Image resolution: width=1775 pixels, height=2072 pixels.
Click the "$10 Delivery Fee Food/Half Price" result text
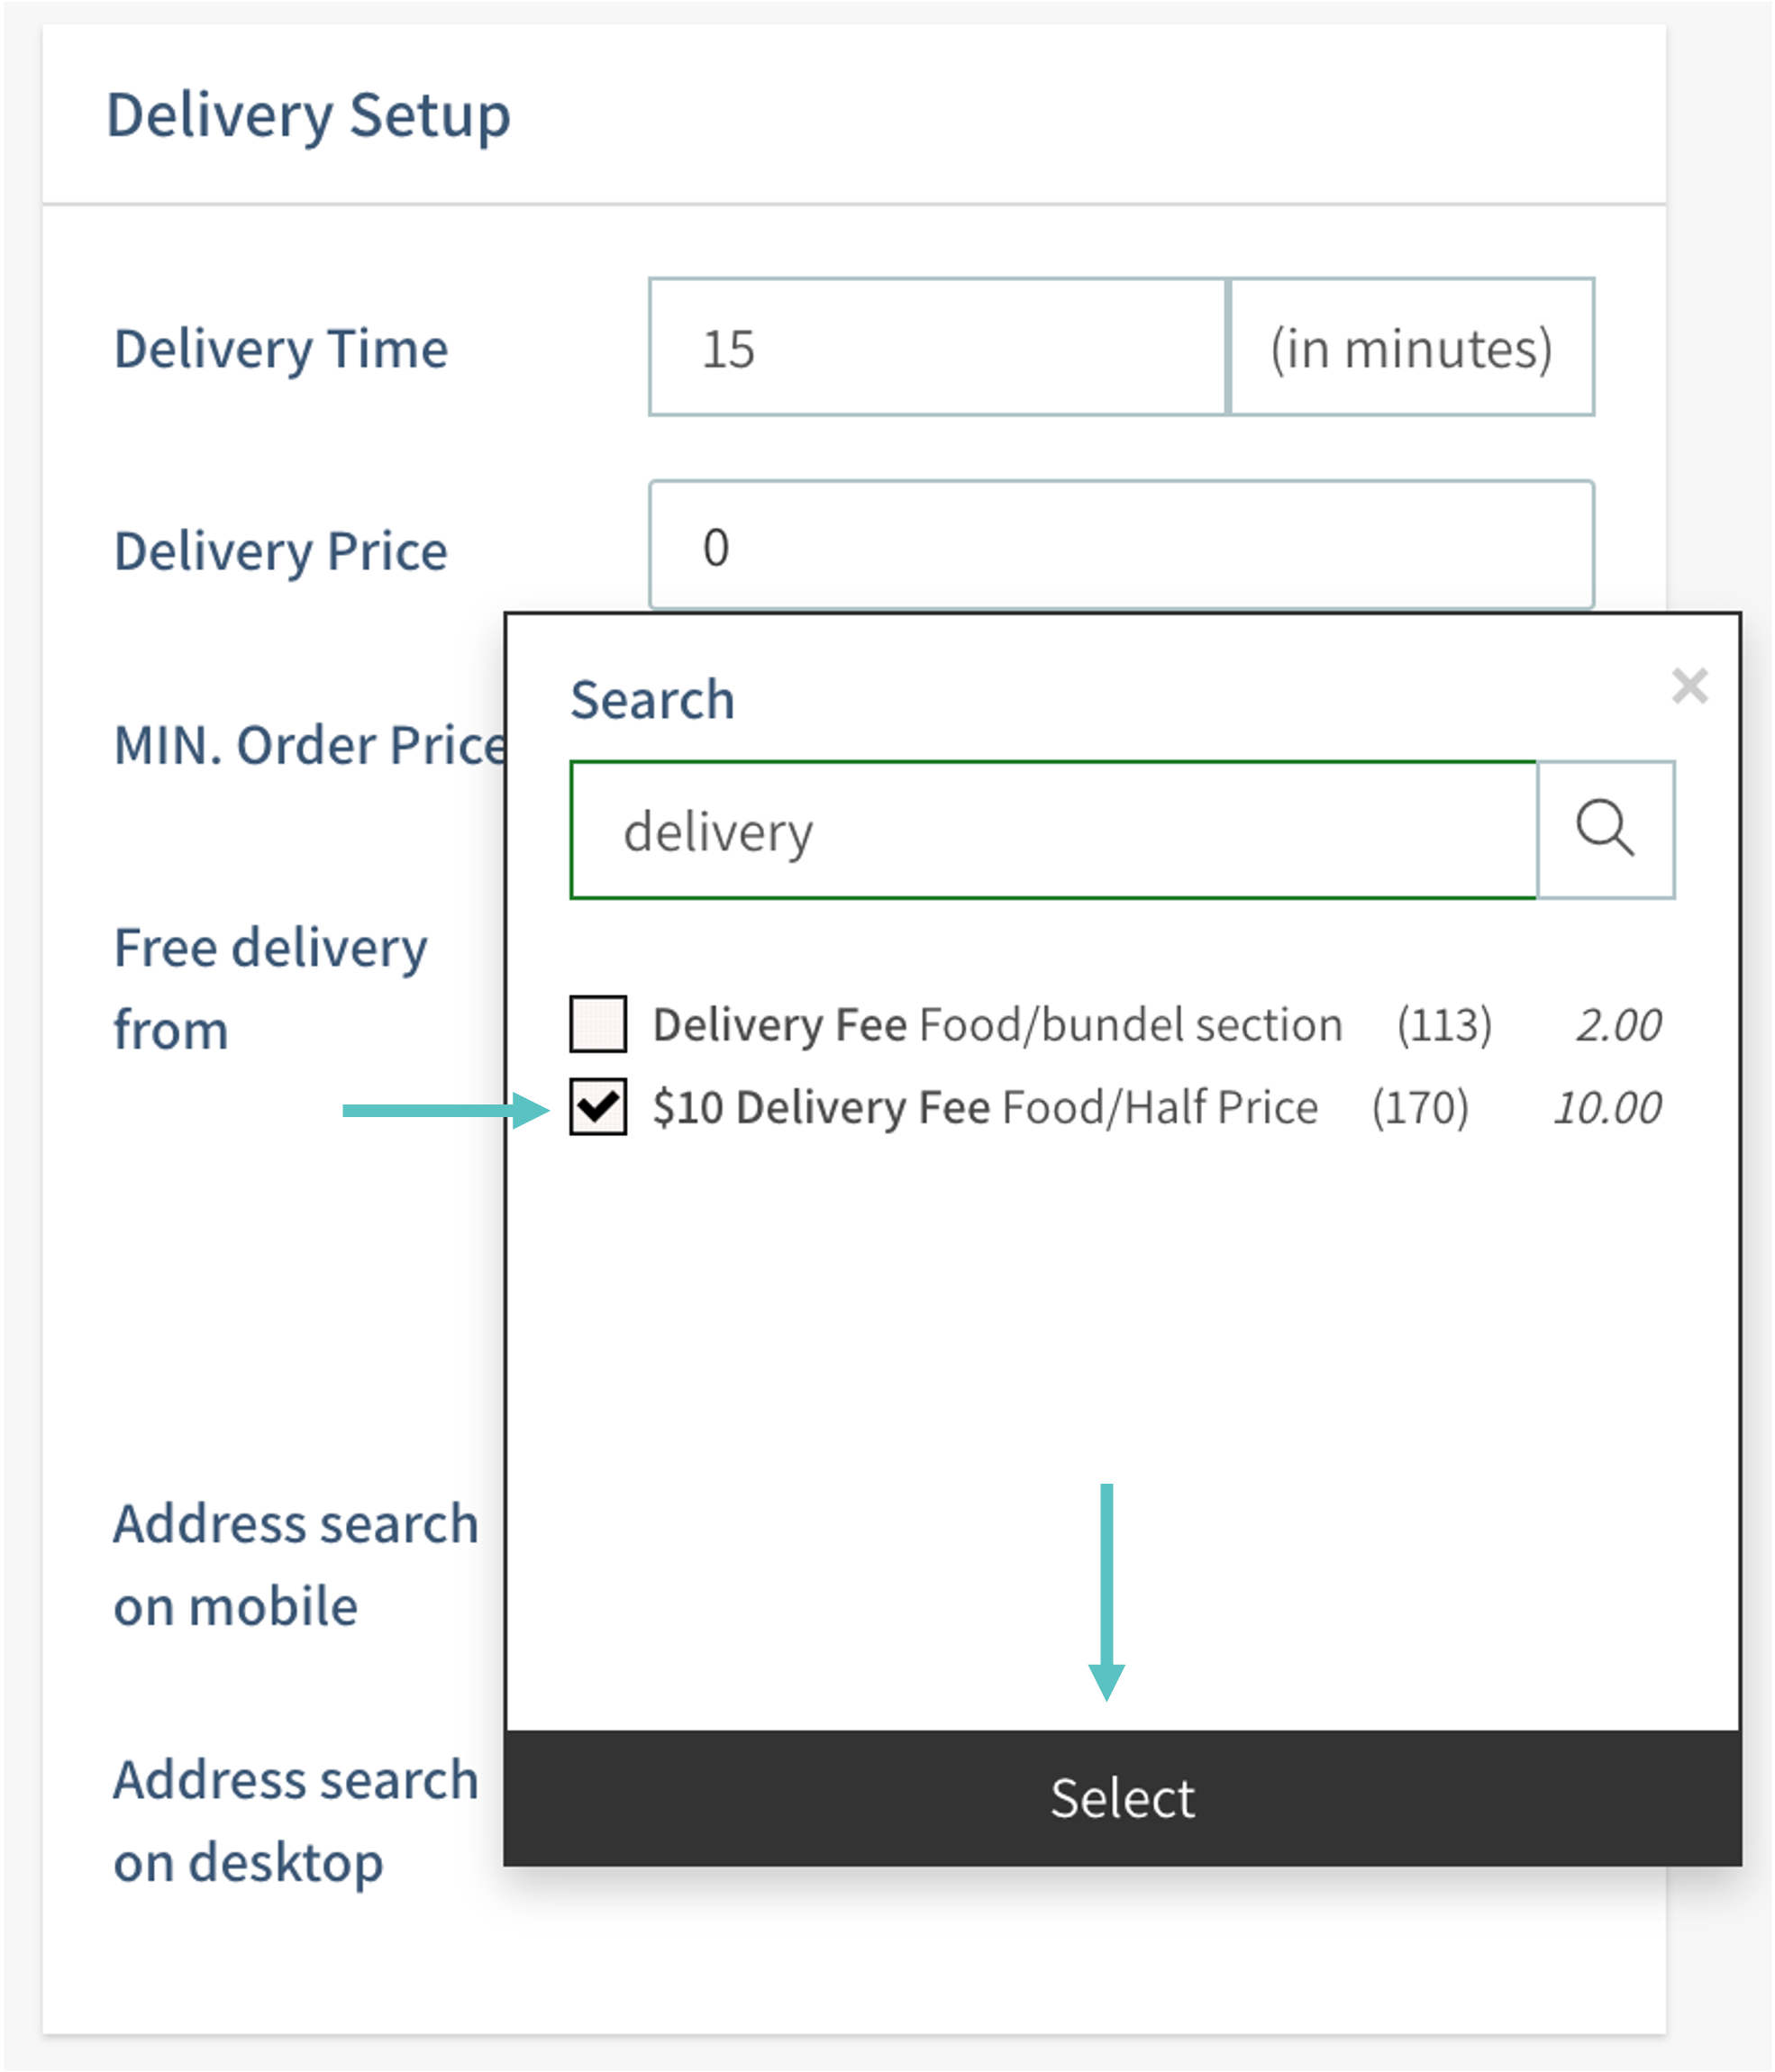pos(985,1108)
